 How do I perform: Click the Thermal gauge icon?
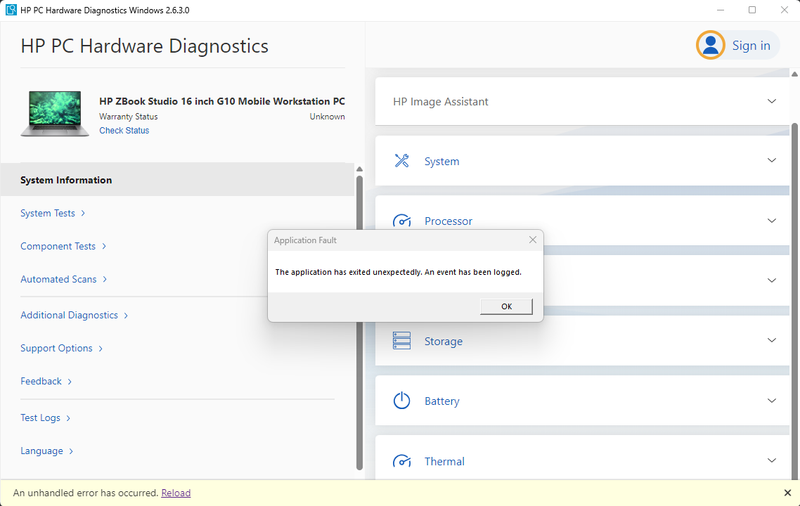pos(402,461)
